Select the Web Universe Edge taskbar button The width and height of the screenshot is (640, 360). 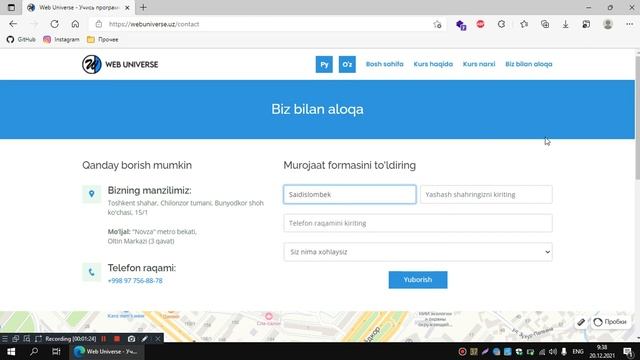(107, 351)
